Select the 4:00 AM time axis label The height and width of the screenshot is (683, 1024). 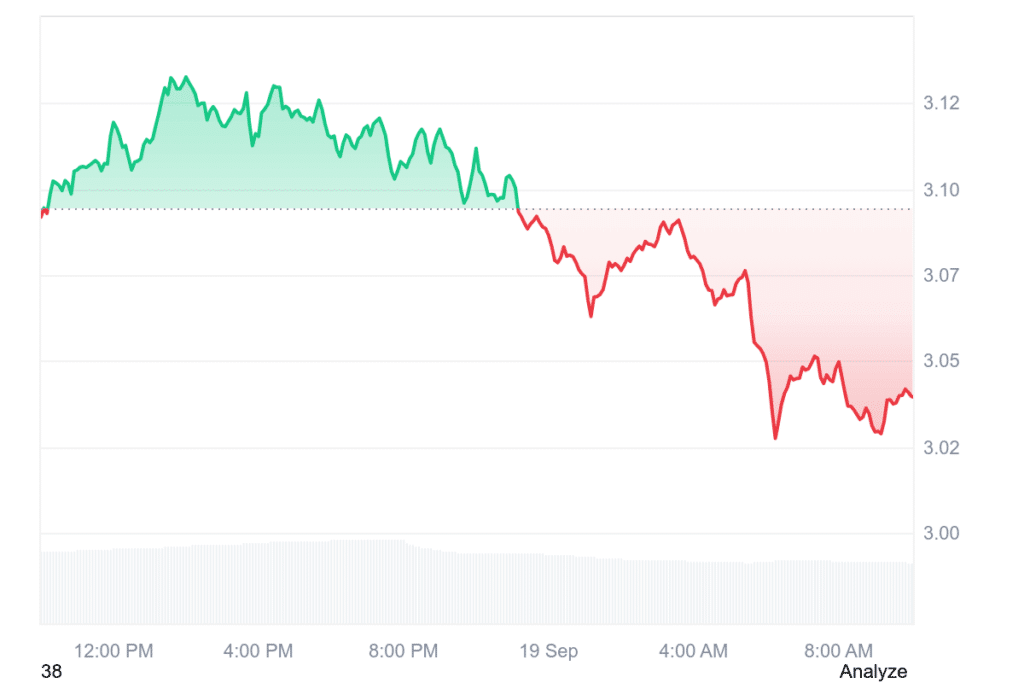[x=693, y=651]
